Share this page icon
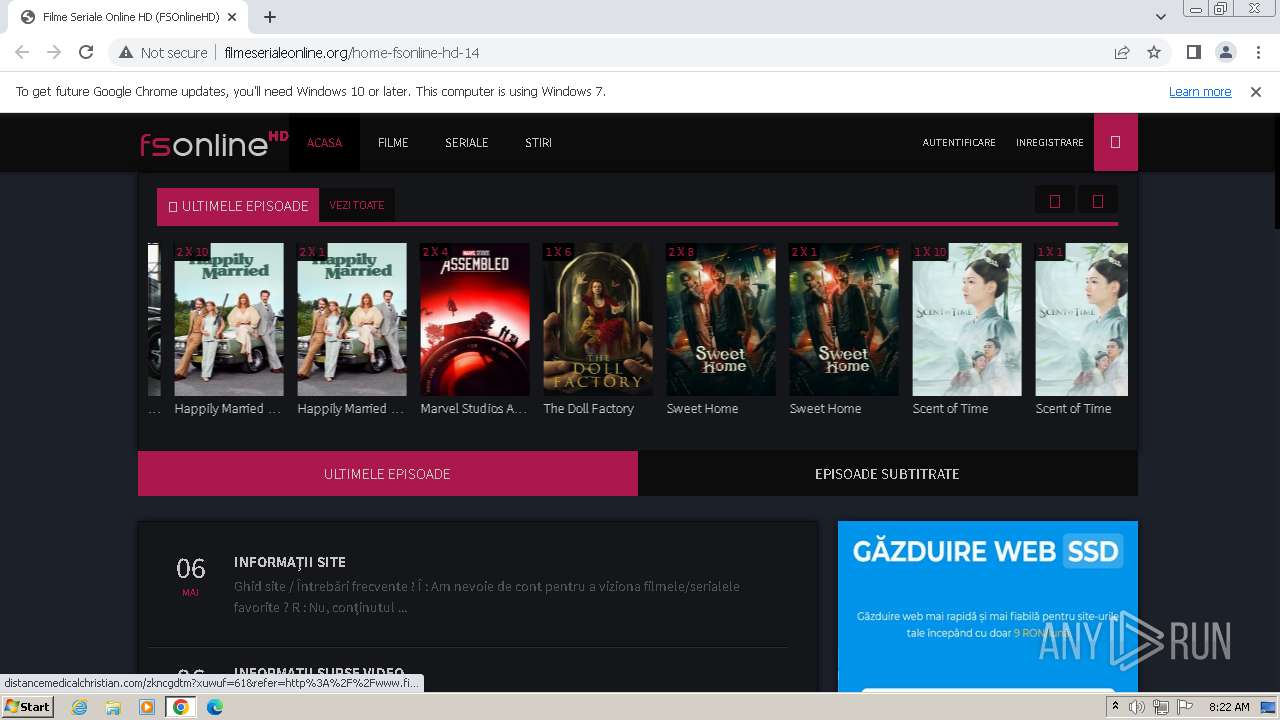Viewport: 1280px width, 720px height. click(1122, 52)
